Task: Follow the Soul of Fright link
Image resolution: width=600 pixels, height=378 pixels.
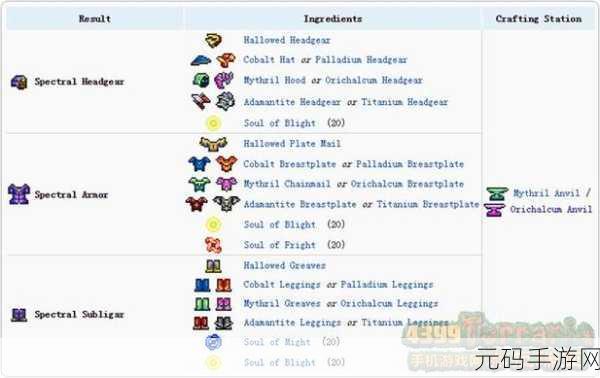Action: point(279,245)
